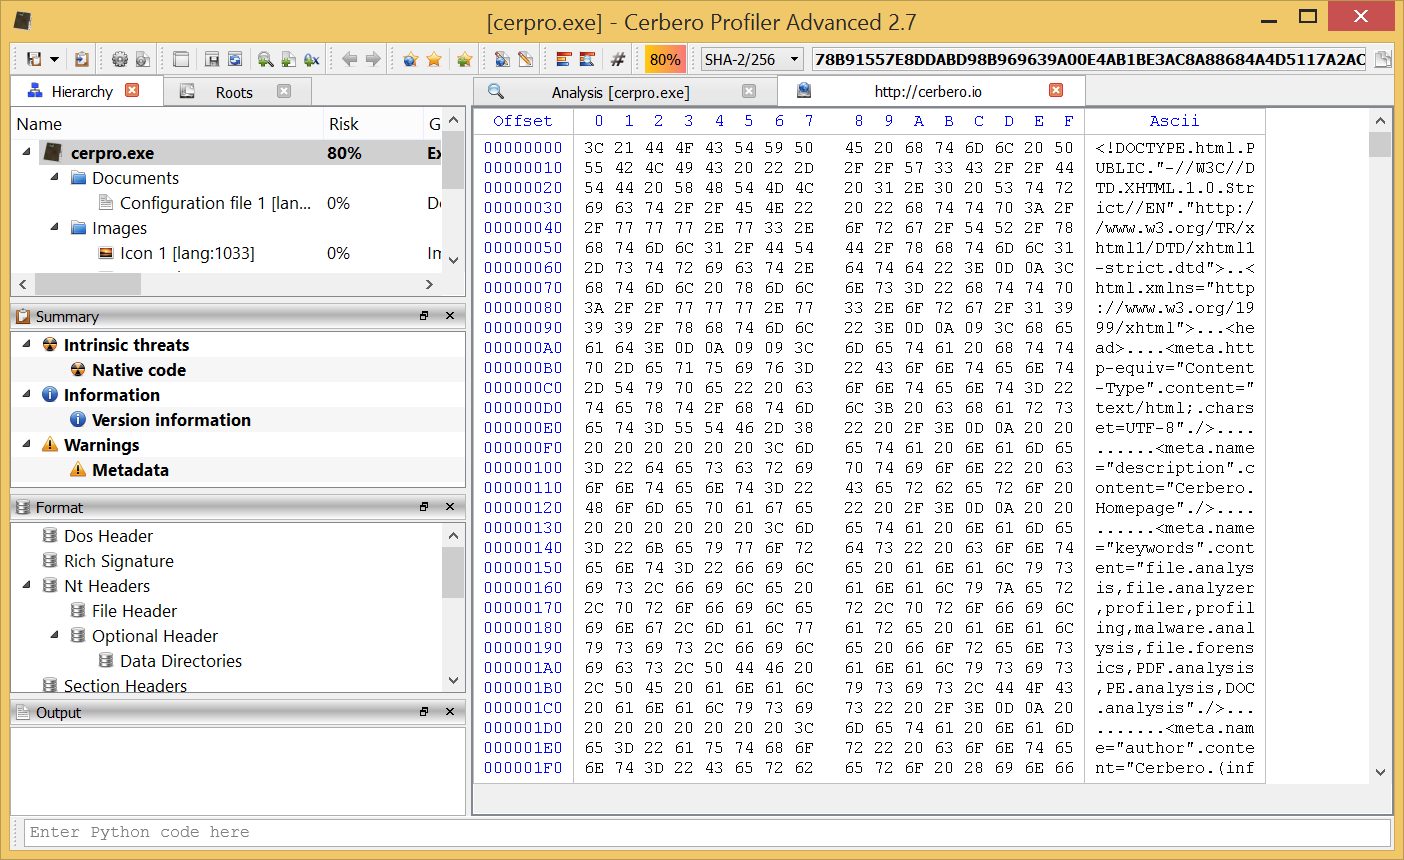Click the clipboard paste toolbar icon
This screenshot has width=1404, height=860.
tap(81, 59)
